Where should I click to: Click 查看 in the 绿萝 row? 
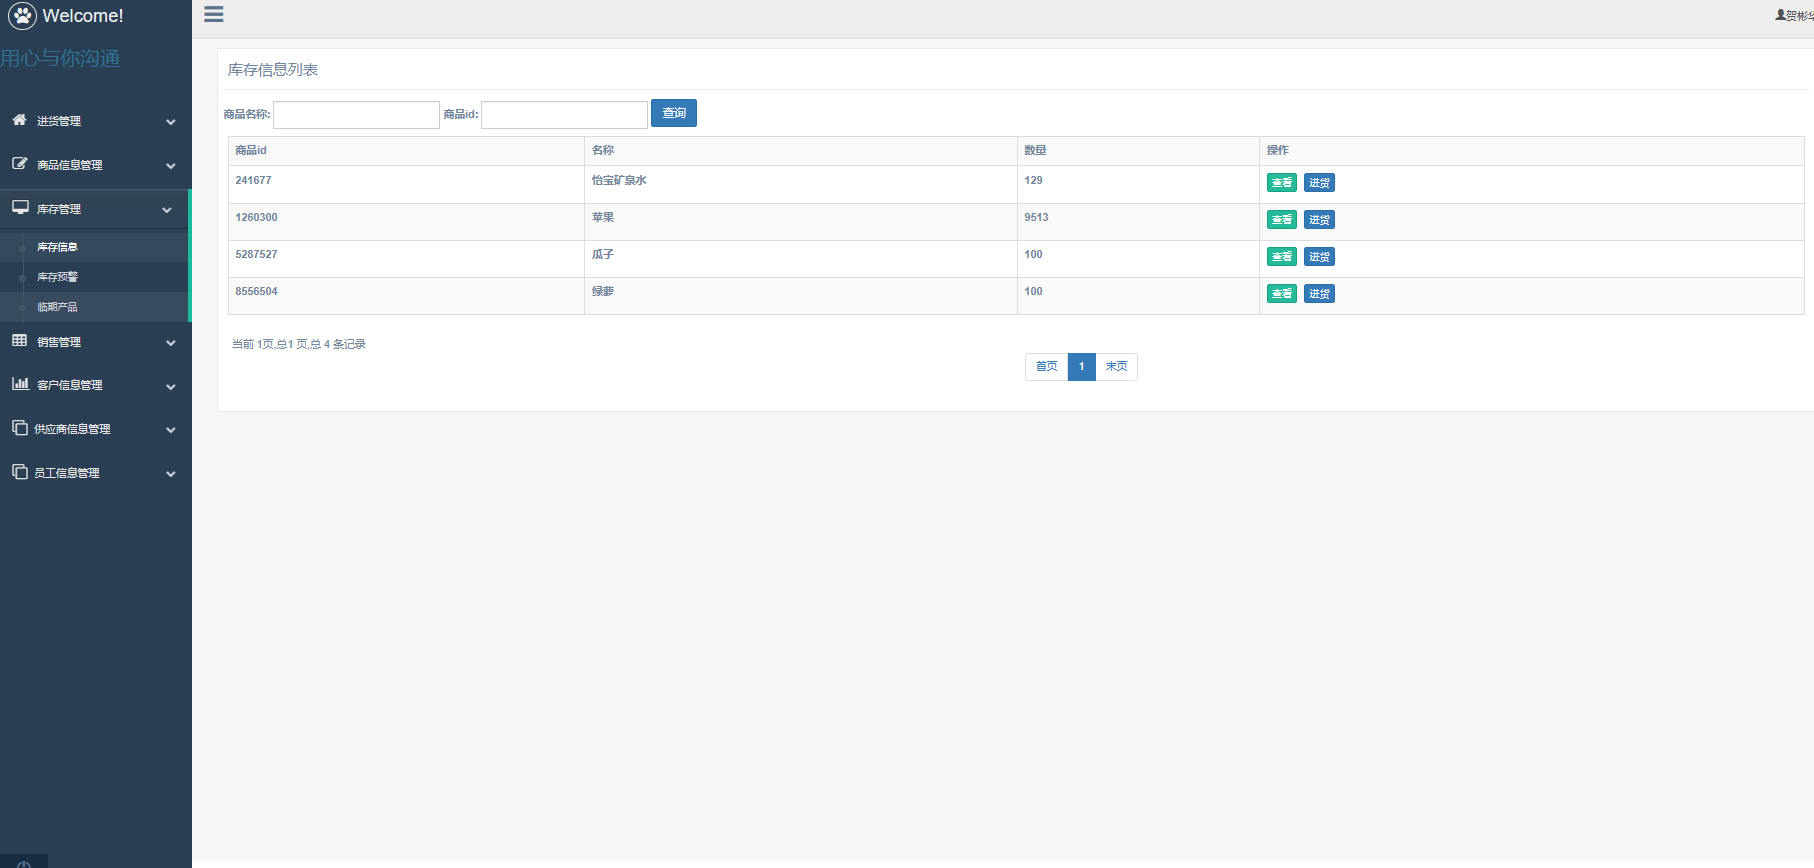(1282, 294)
